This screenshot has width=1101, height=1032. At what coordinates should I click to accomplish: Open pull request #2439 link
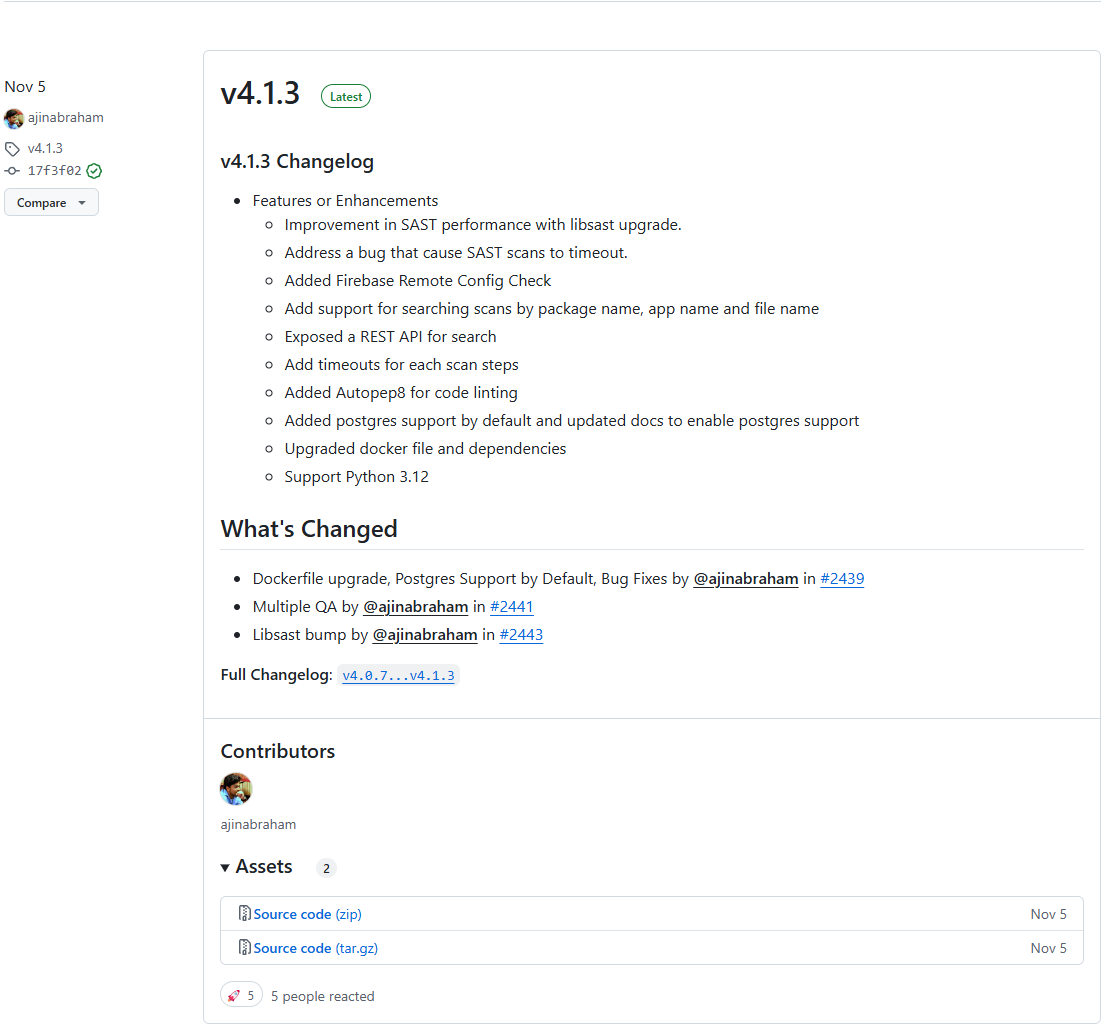842,578
